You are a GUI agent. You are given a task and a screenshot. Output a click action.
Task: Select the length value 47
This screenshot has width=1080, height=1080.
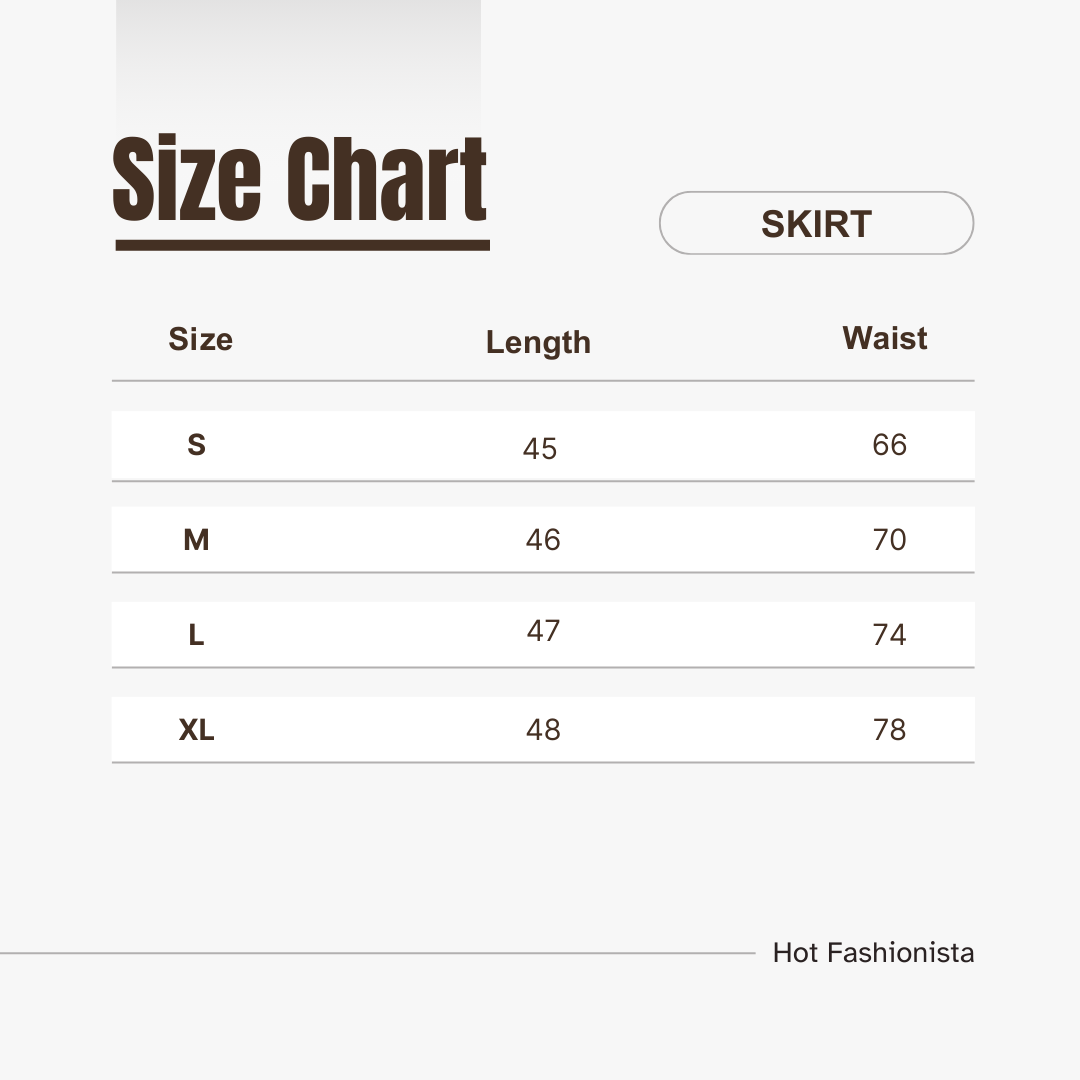543,631
